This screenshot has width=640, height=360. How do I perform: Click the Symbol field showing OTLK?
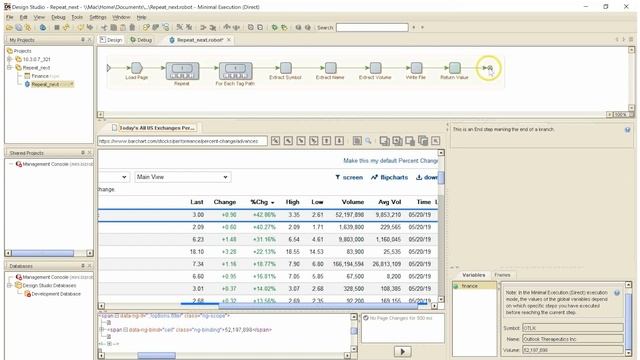tap(573, 328)
